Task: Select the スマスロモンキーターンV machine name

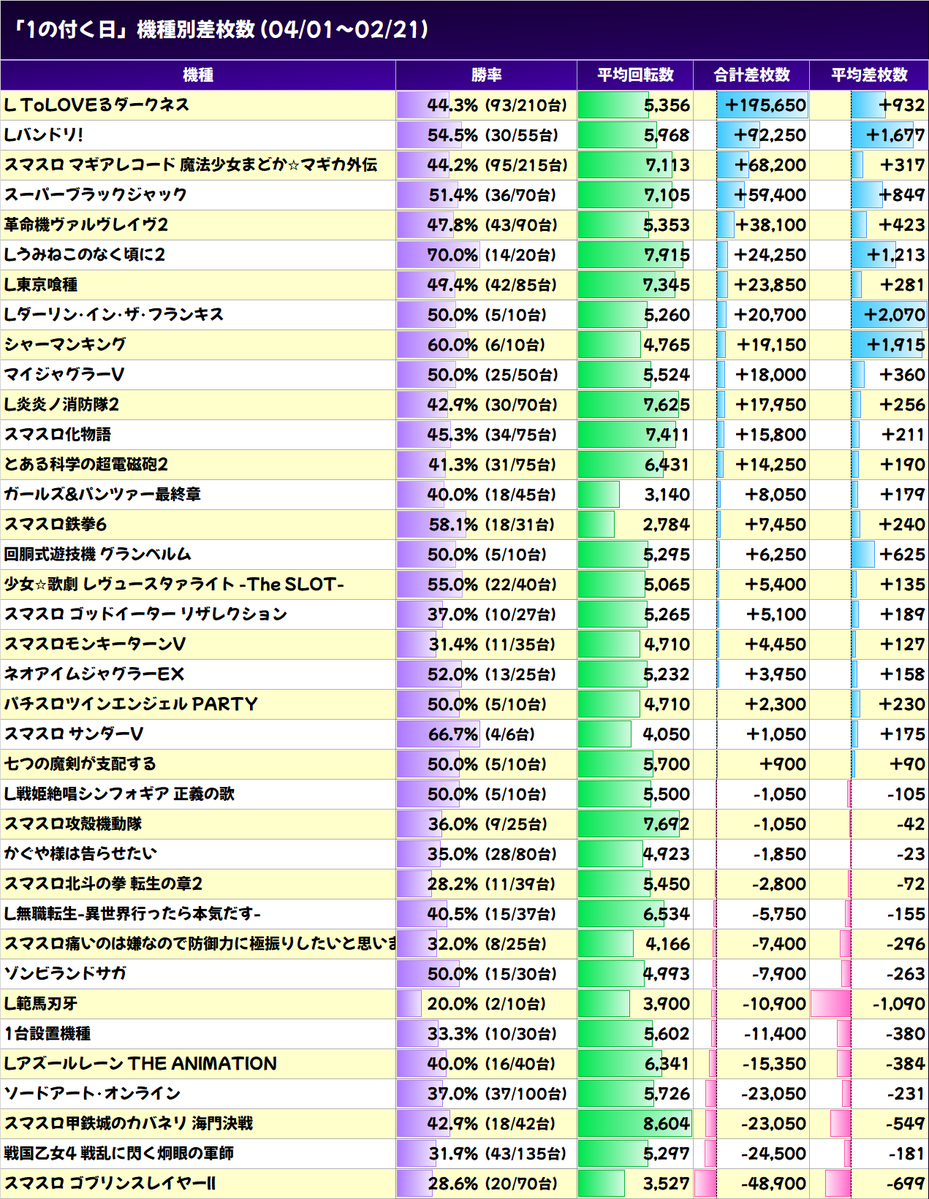Action: [95, 644]
